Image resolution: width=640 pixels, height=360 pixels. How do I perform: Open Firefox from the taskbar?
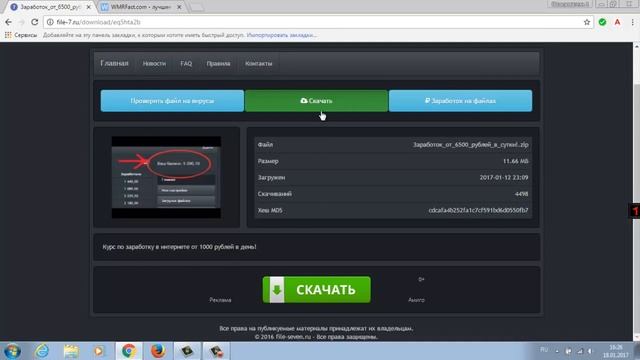point(158,351)
